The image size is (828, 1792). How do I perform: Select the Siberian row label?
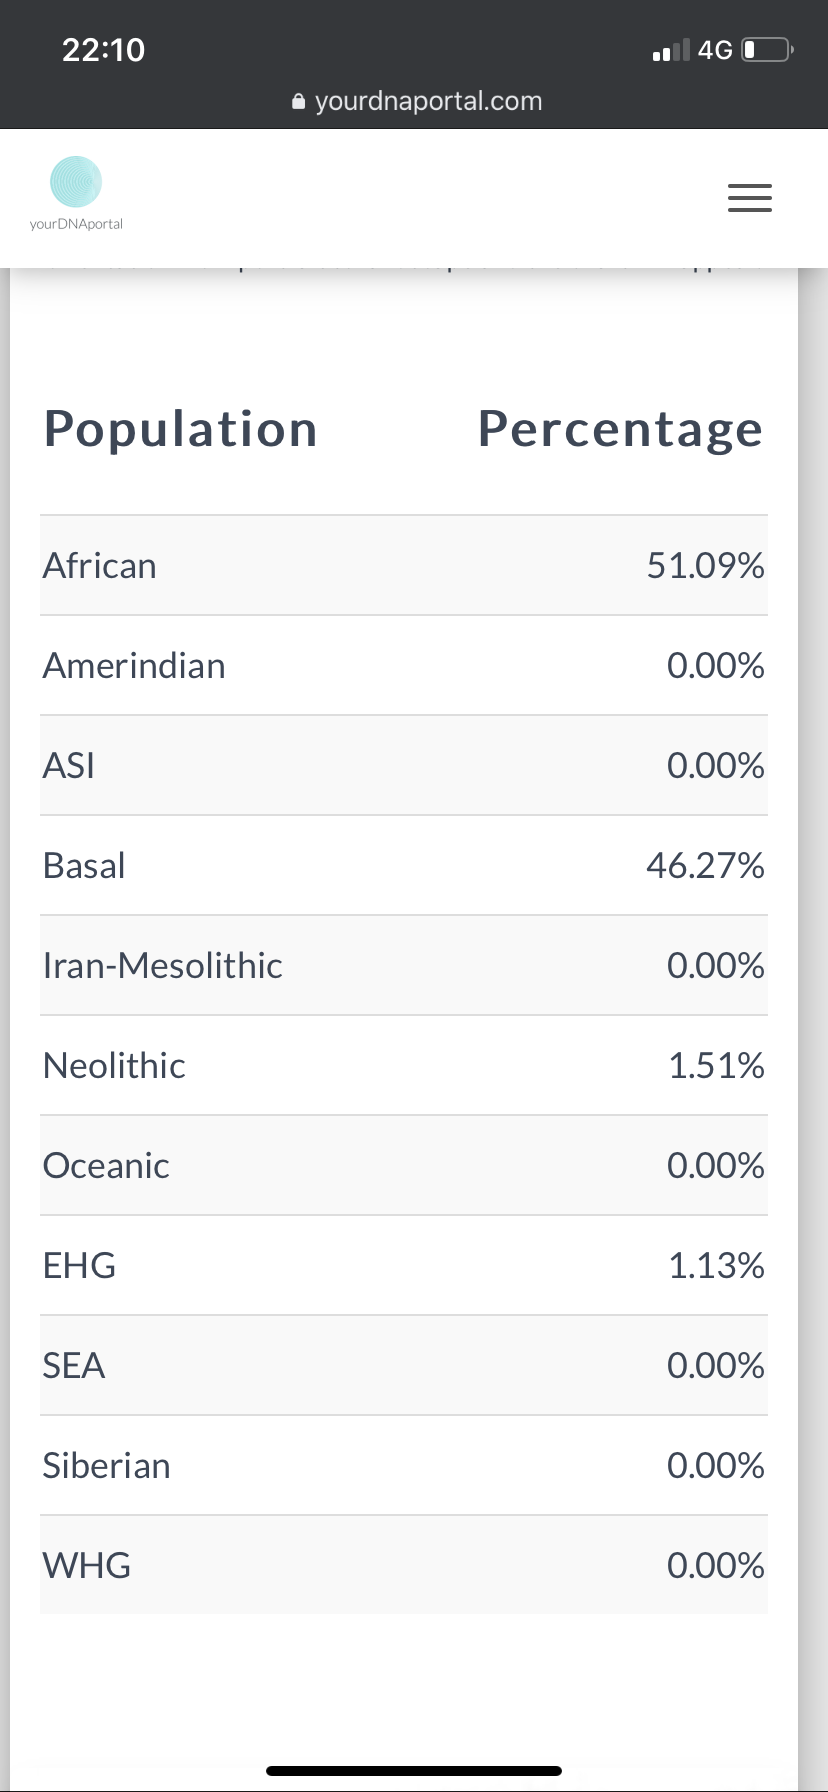coord(107,1465)
